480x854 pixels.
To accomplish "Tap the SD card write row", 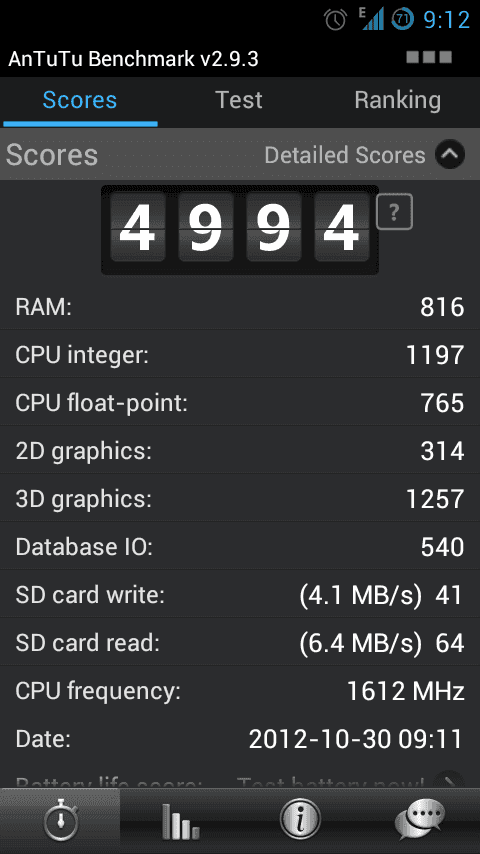I will point(240,594).
